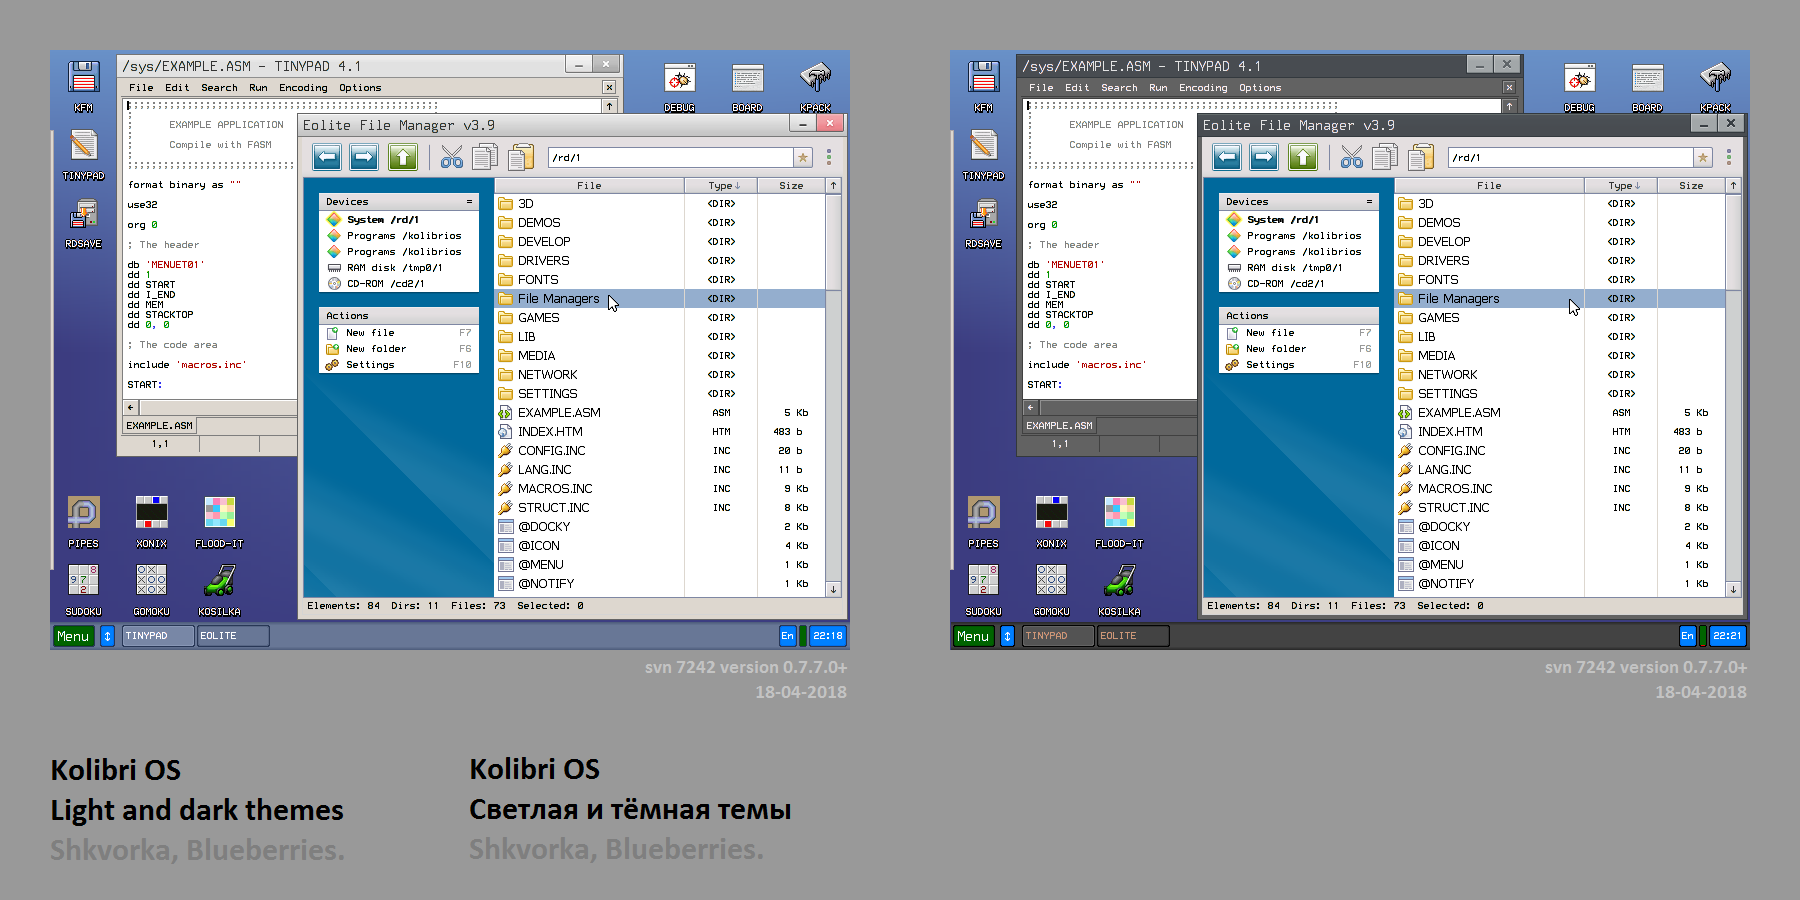The width and height of the screenshot is (1800, 900).
Task: Open KOSILKA game icon in dark theme
Action: click(1120, 590)
